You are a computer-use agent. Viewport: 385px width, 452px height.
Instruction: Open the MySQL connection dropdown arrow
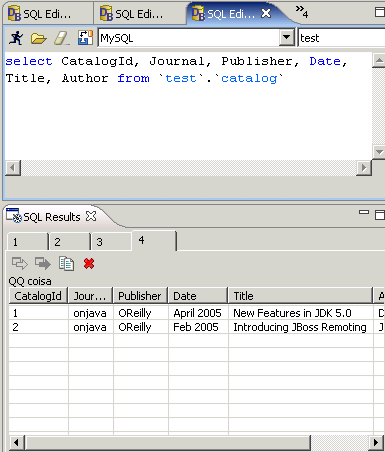(x=287, y=38)
